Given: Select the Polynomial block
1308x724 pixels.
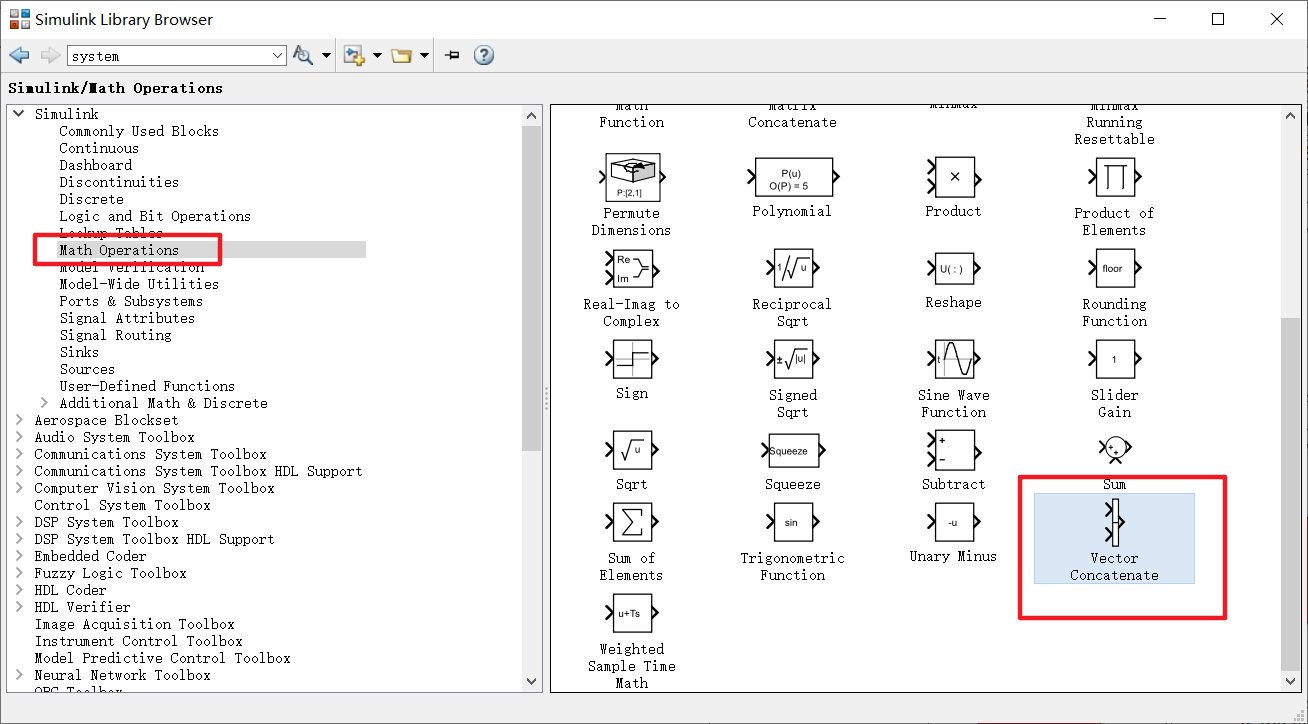Looking at the screenshot, I should [792, 177].
